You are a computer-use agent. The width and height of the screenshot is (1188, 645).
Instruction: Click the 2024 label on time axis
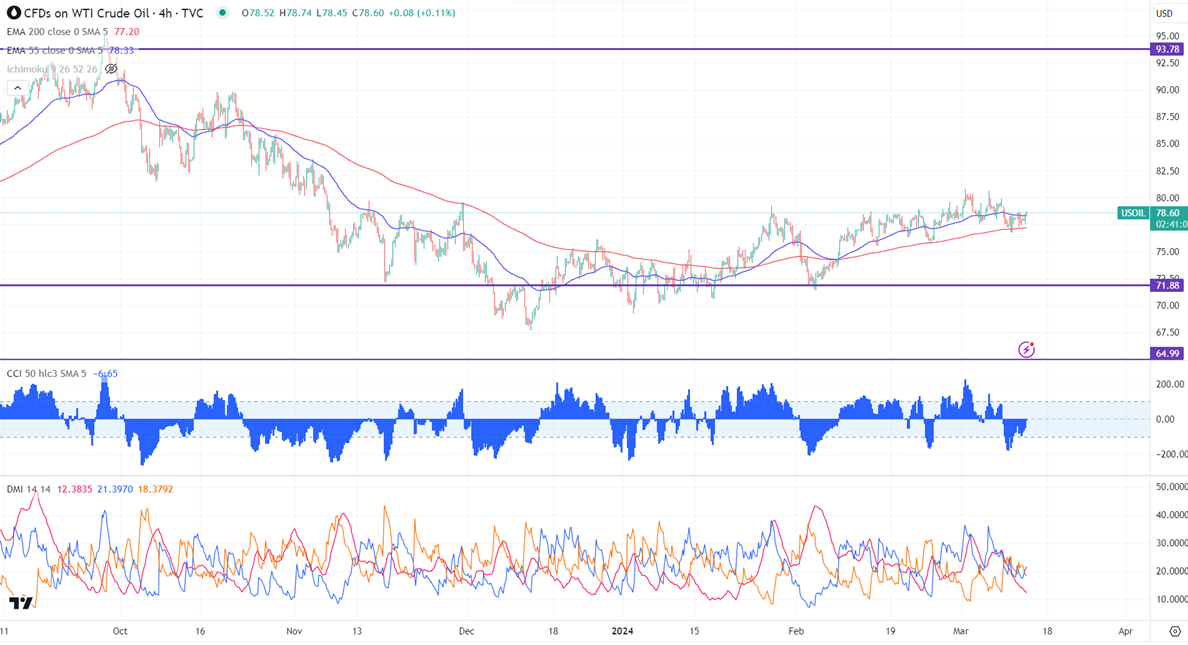point(623,631)
